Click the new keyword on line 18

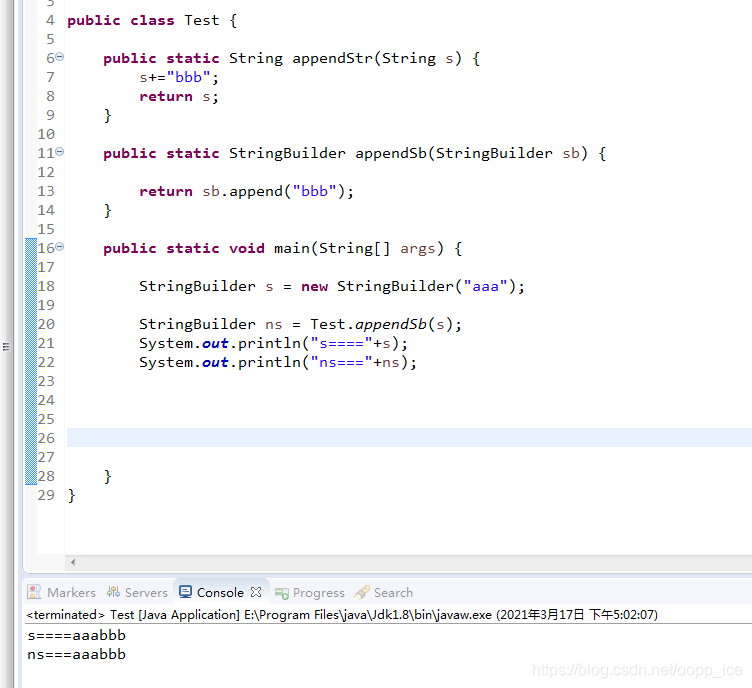[x=315, y=287]
